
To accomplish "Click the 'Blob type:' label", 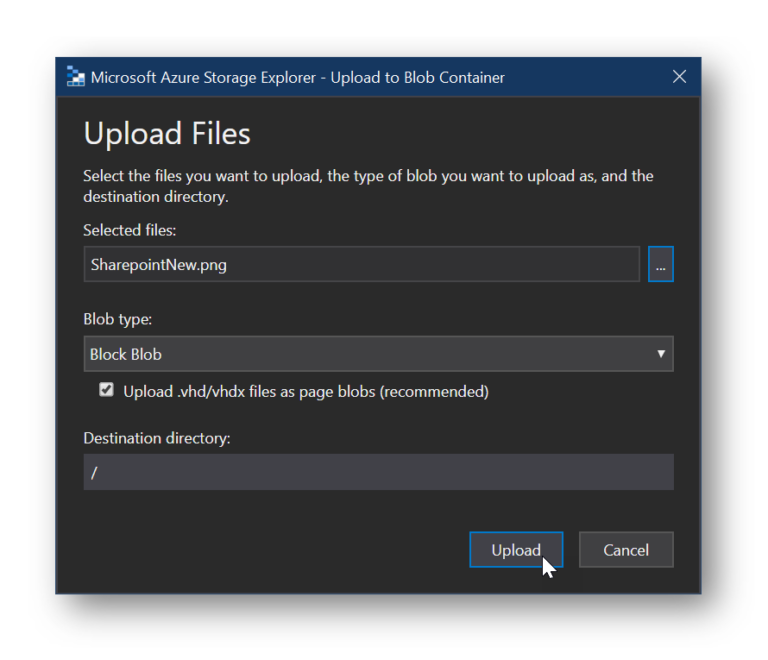I will [118, 319].
